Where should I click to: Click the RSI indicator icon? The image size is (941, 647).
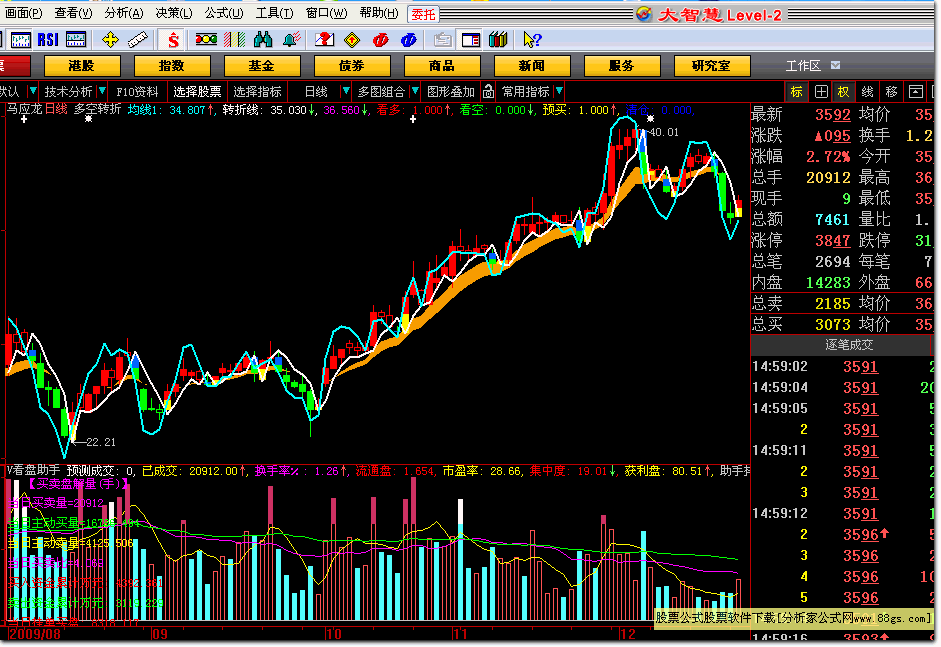pyautogui.click(x=48, y=40)
